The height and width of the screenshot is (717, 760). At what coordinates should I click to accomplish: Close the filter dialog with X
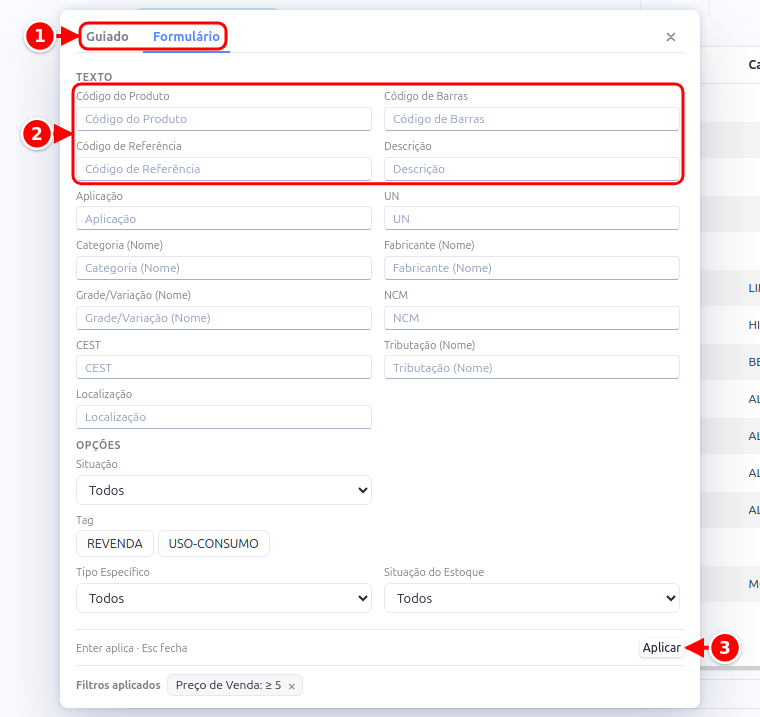click(x=671, y=37)
